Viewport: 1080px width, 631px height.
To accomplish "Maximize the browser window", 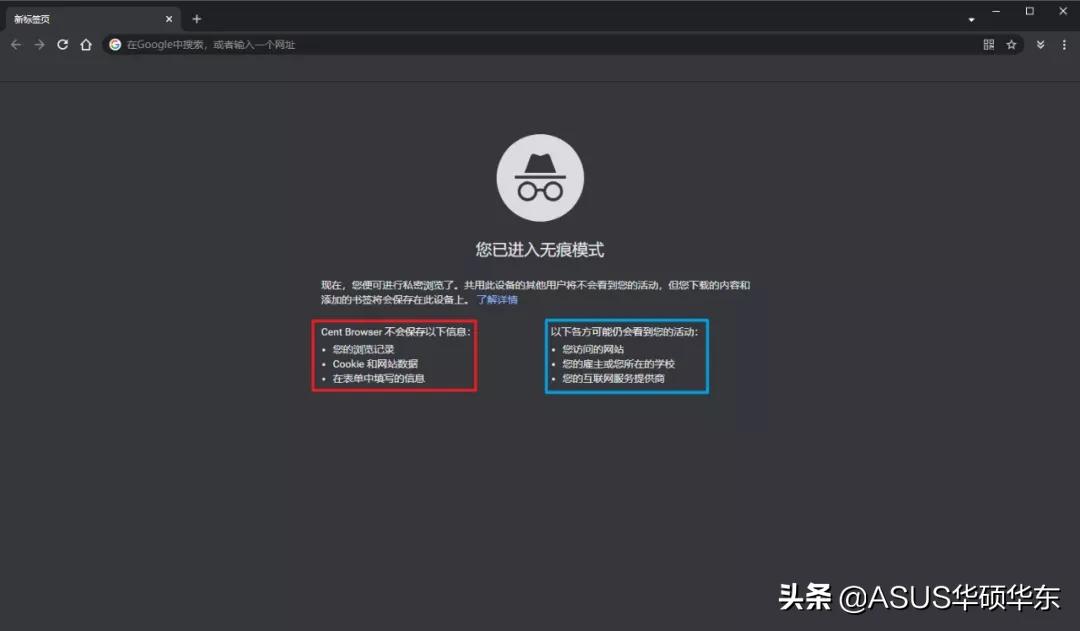I will click(1030, 11).
